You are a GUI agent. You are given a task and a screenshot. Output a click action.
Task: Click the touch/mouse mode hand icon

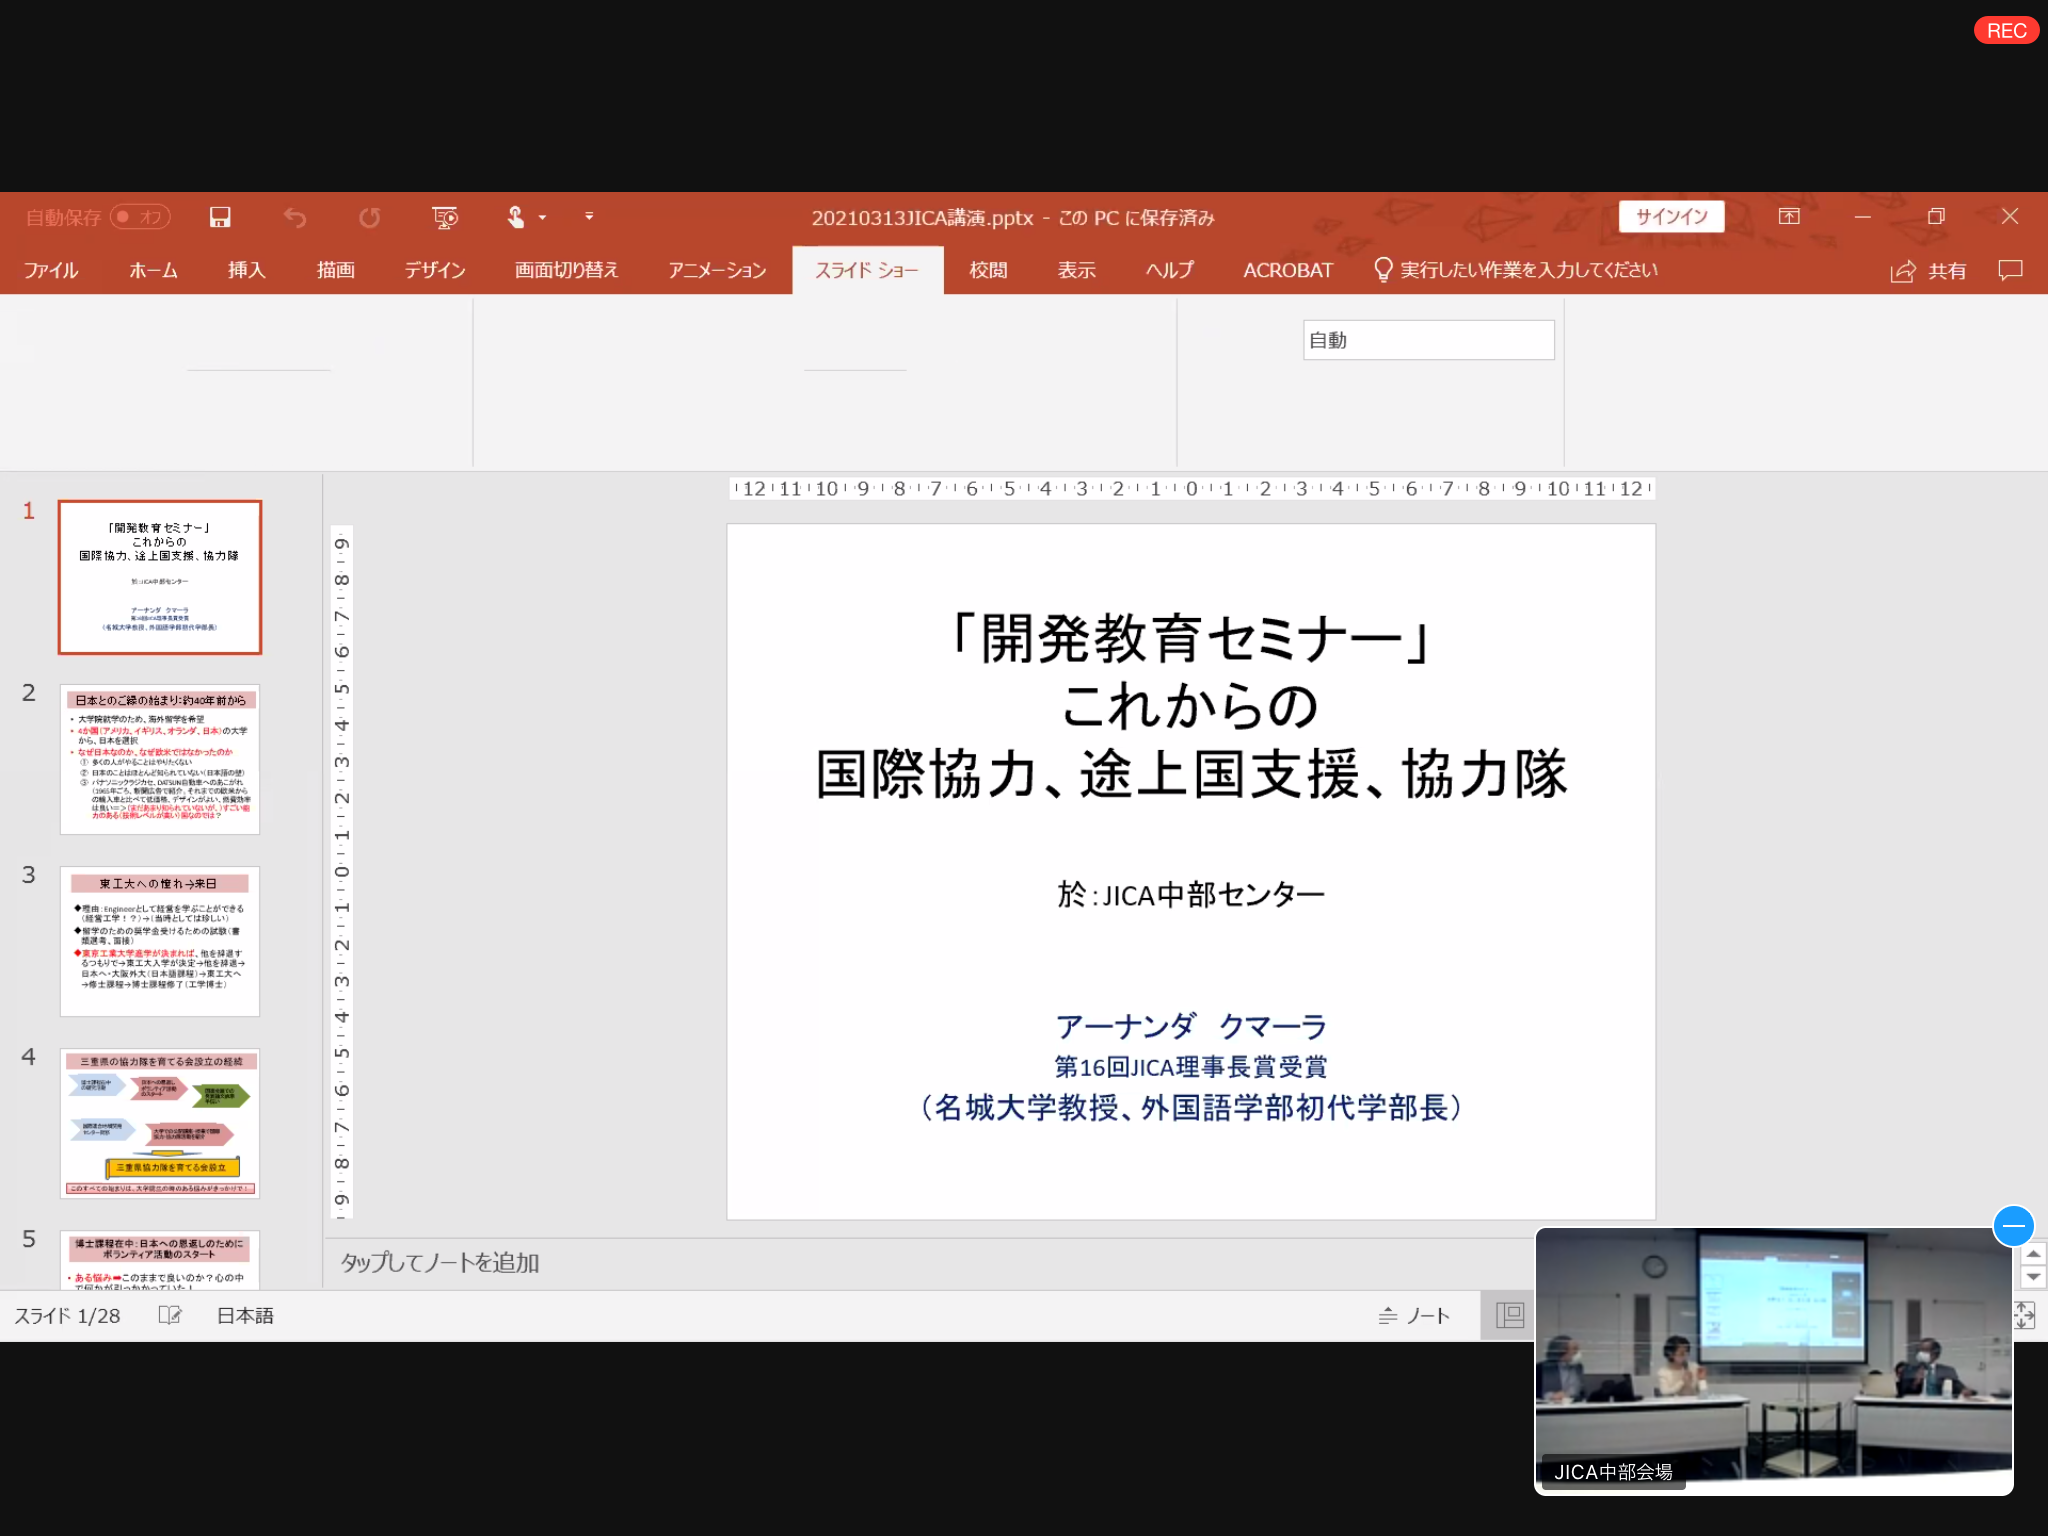[516, 217]
